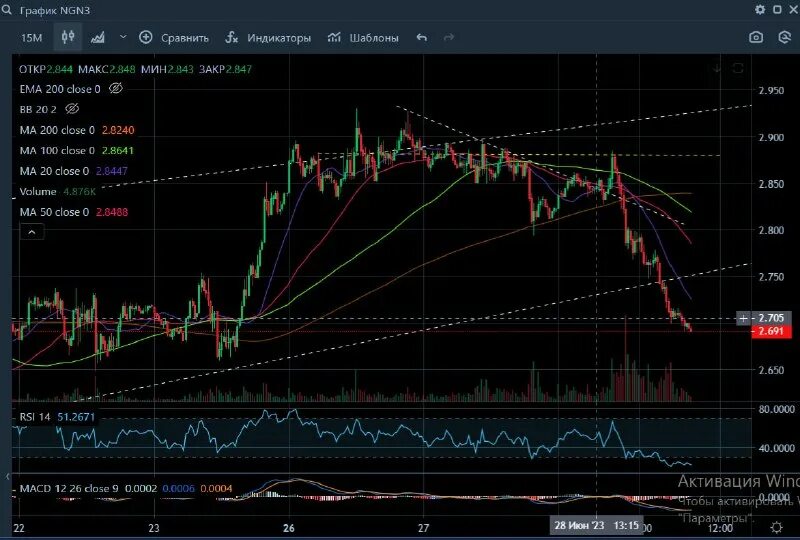Click the icon right of the camera
This screenshot has width=800, height=540.
pyautogui.click(x=785, y=37)
